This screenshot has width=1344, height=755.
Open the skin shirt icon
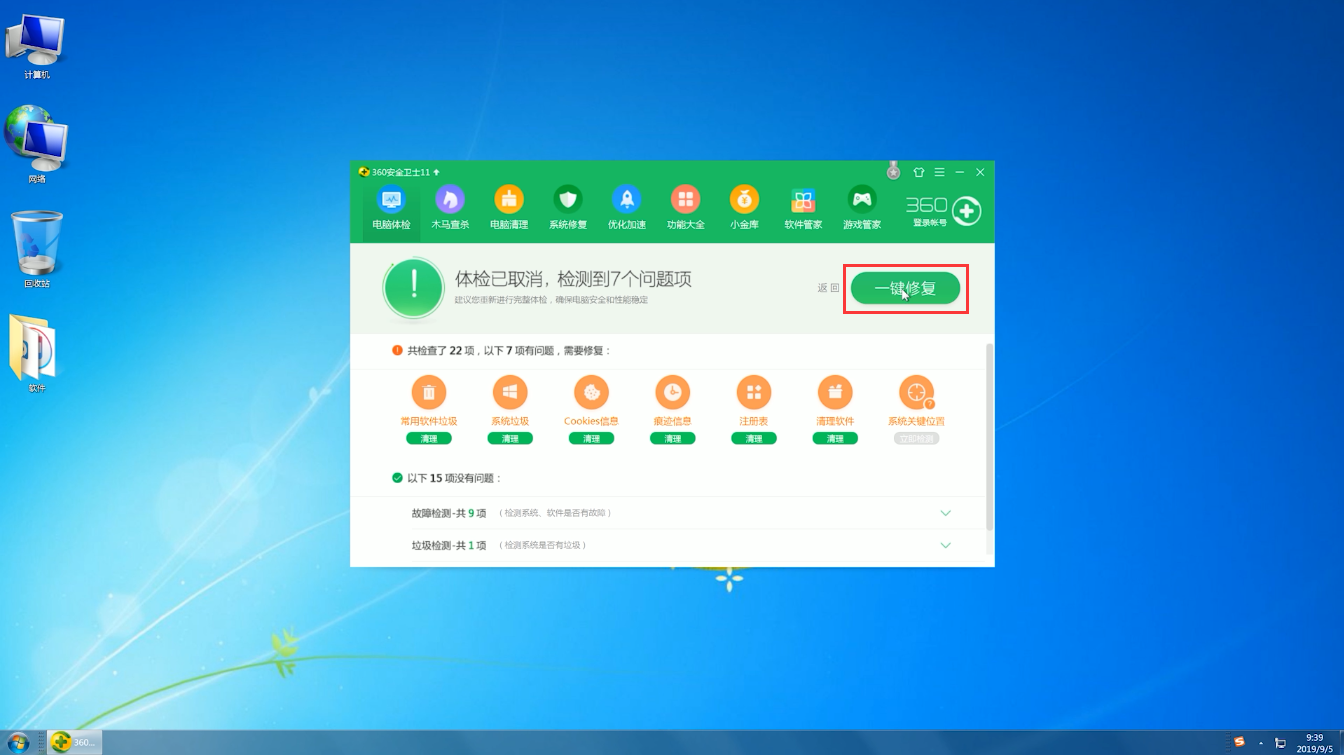tap(919, 172)
